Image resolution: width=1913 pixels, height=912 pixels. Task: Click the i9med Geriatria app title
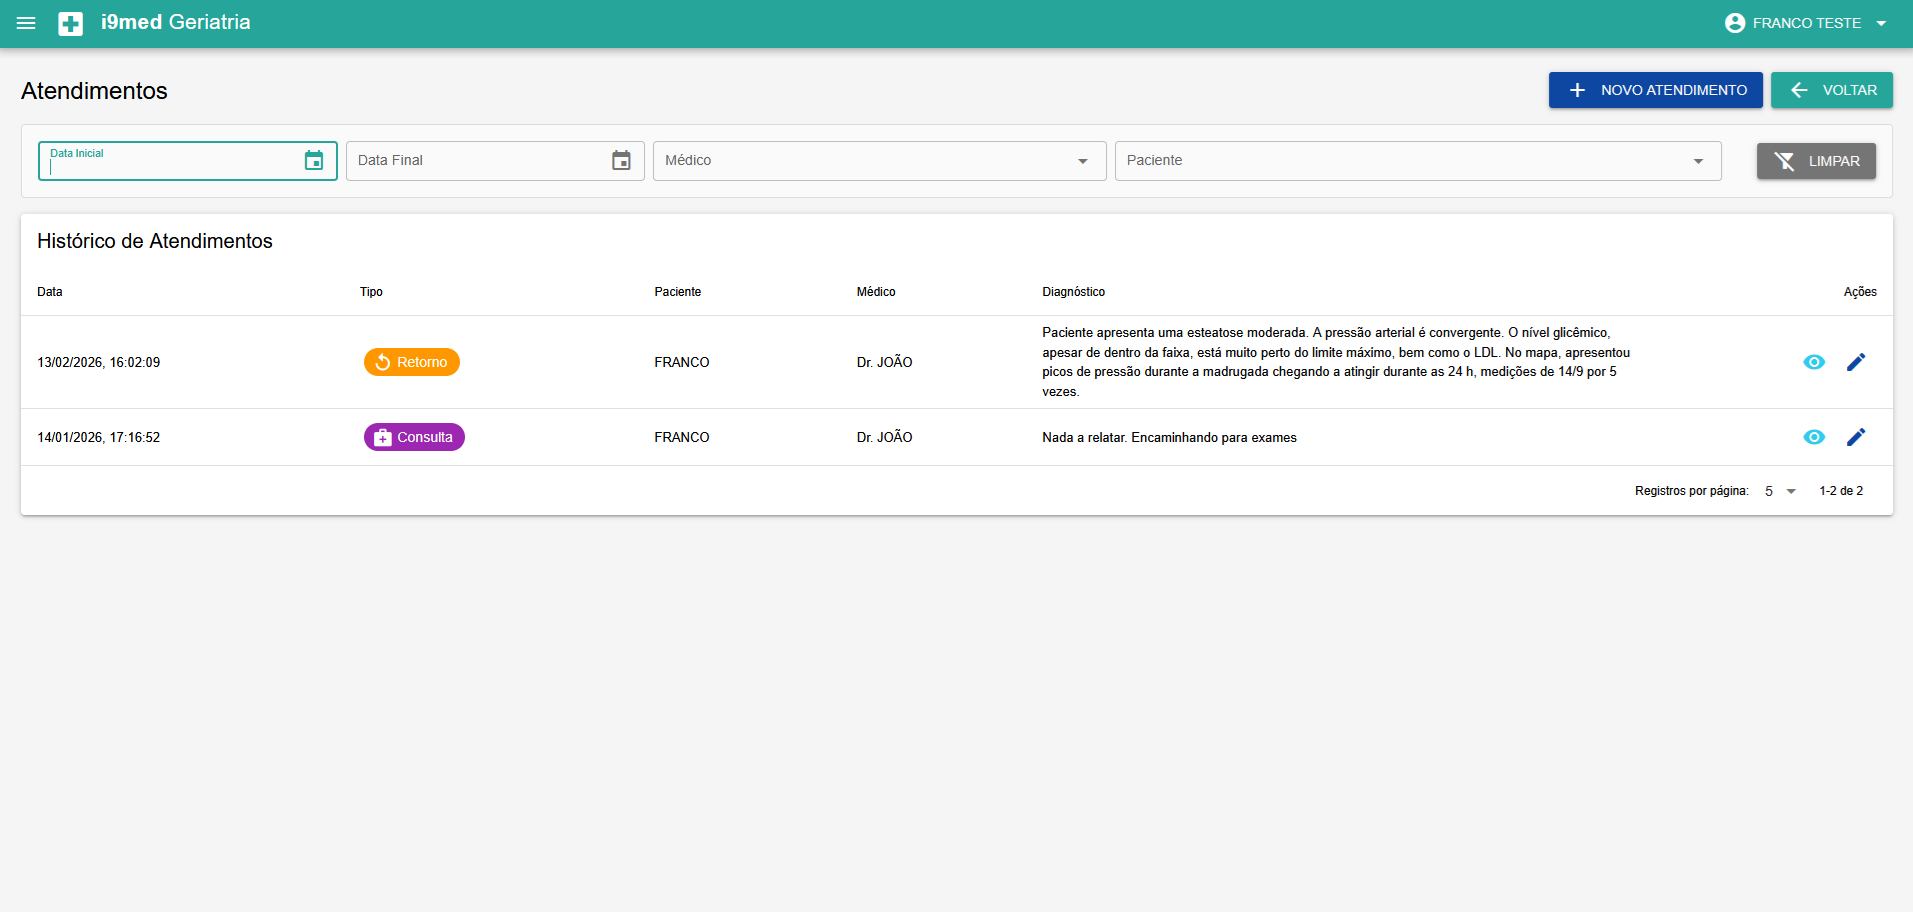click(x=176, y=22)
